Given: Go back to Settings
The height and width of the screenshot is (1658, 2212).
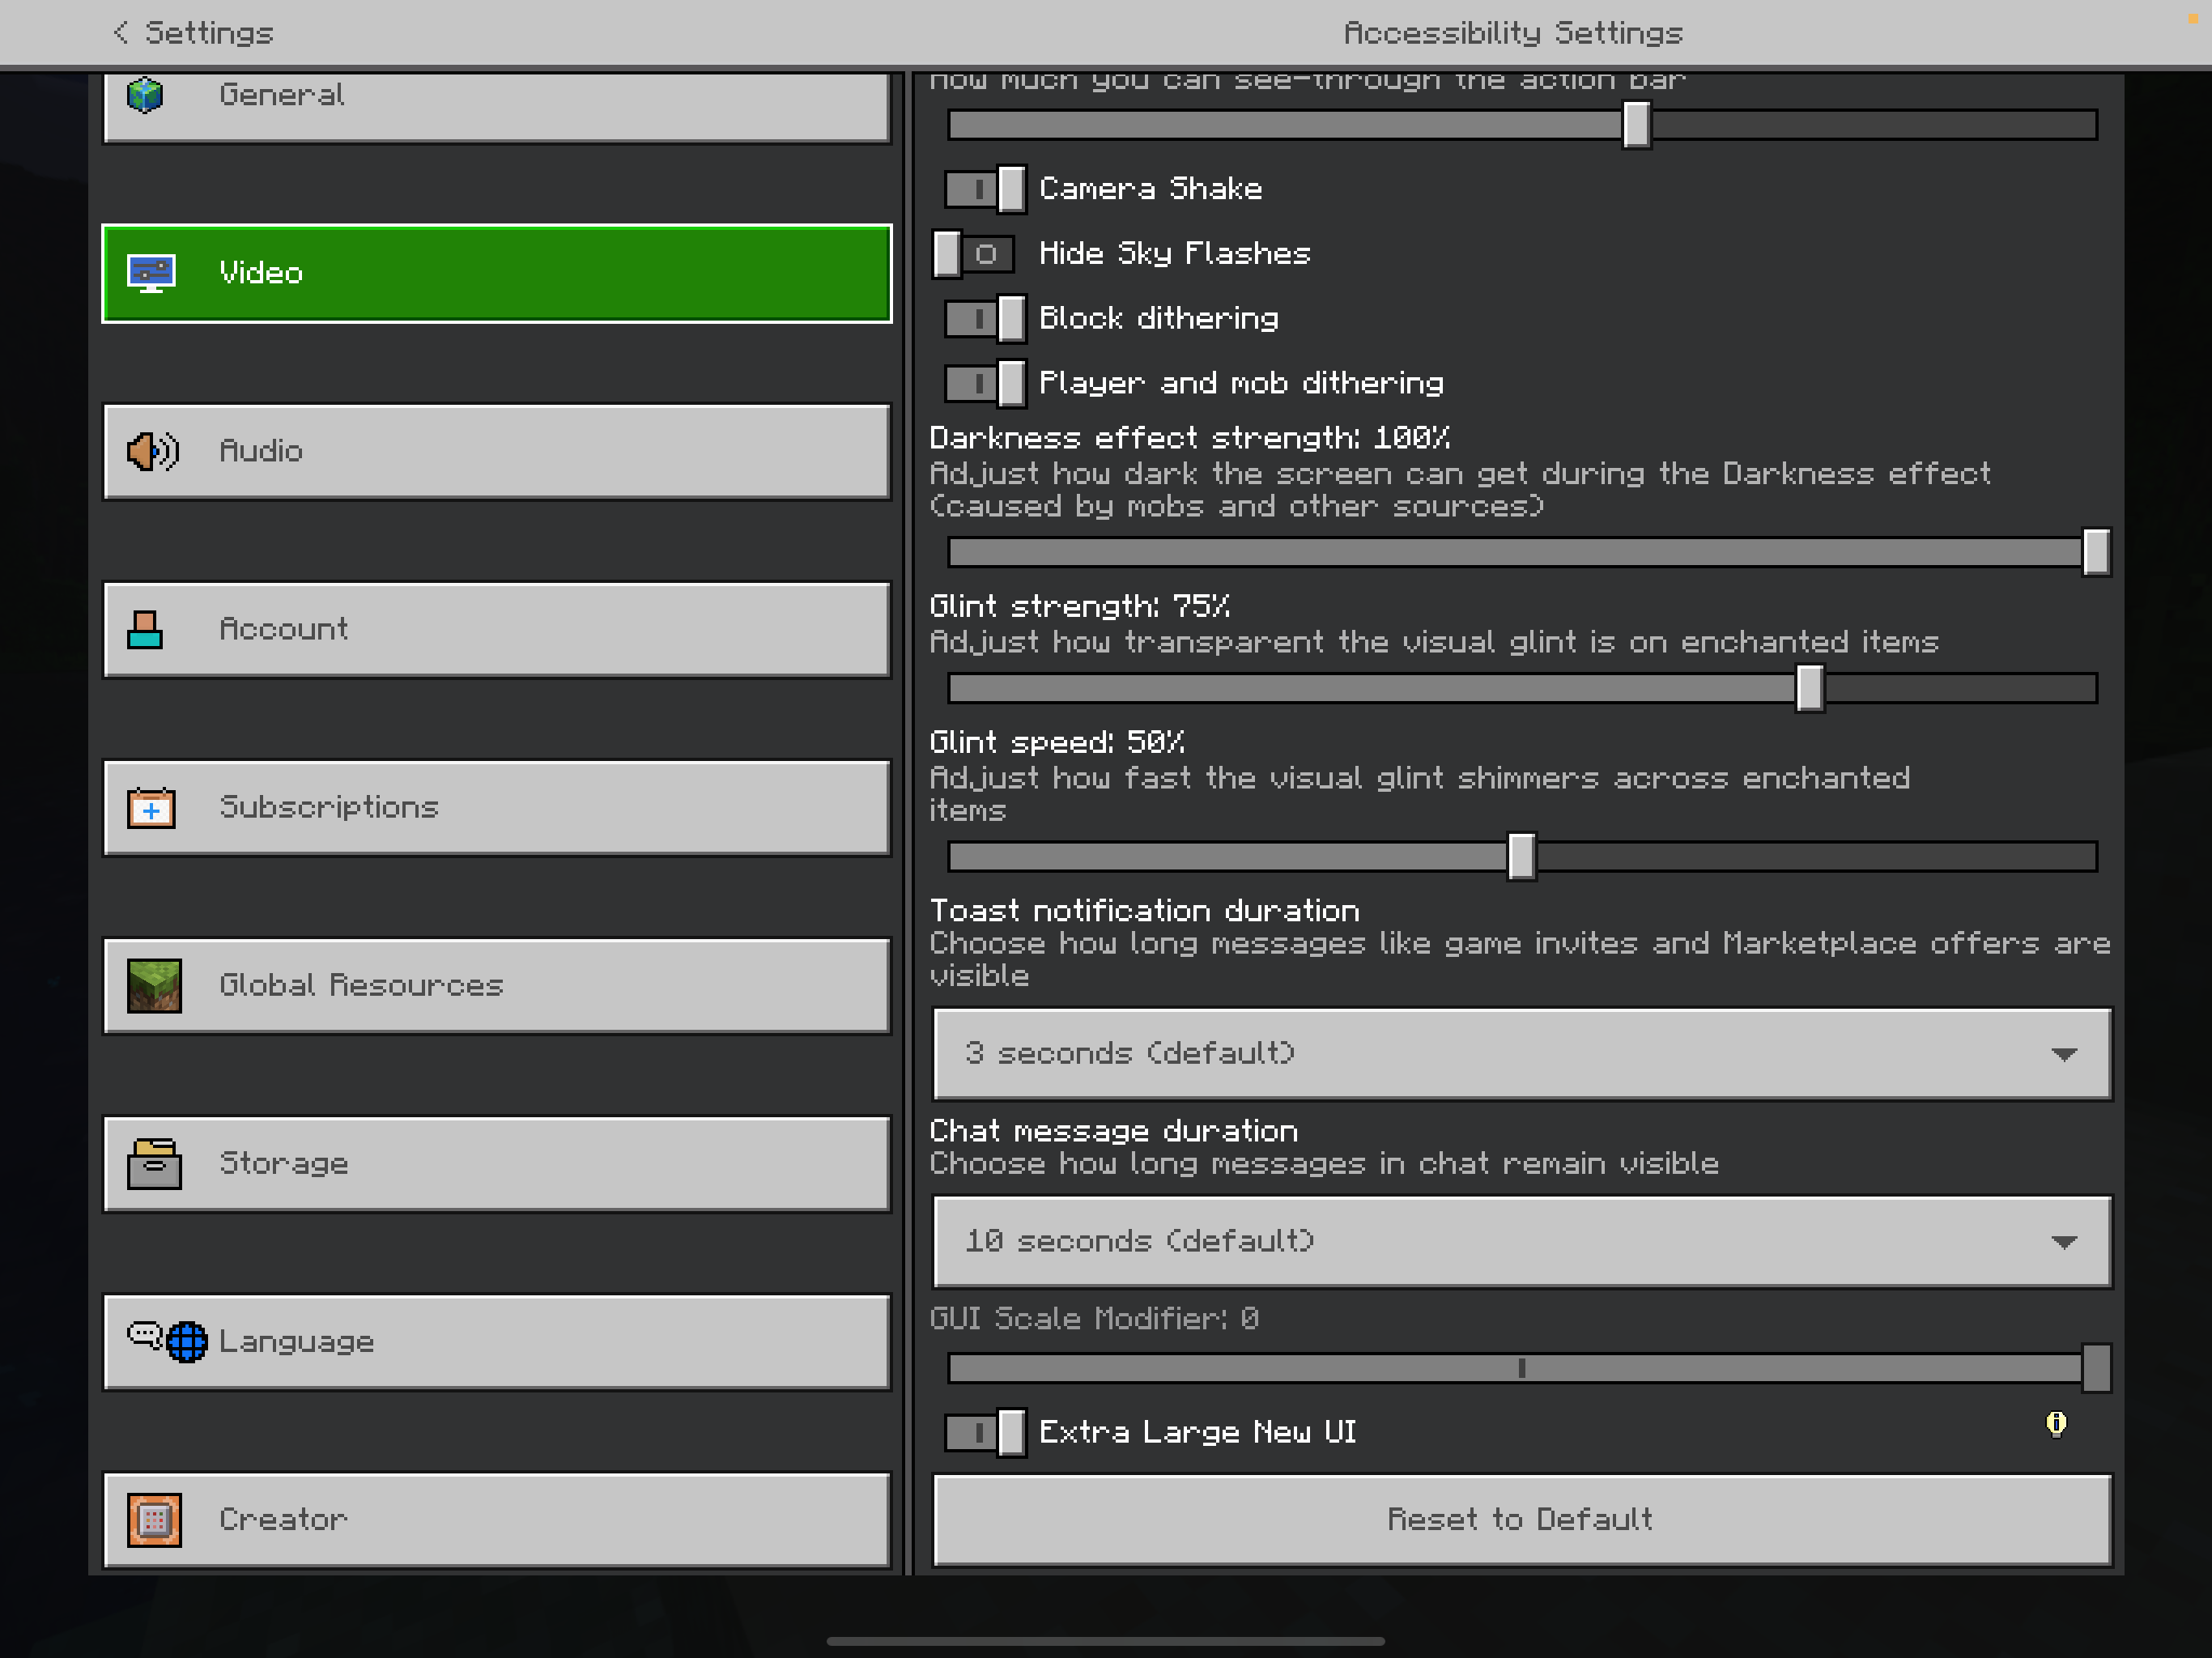Looking at the screenshot, I should 193,33.
